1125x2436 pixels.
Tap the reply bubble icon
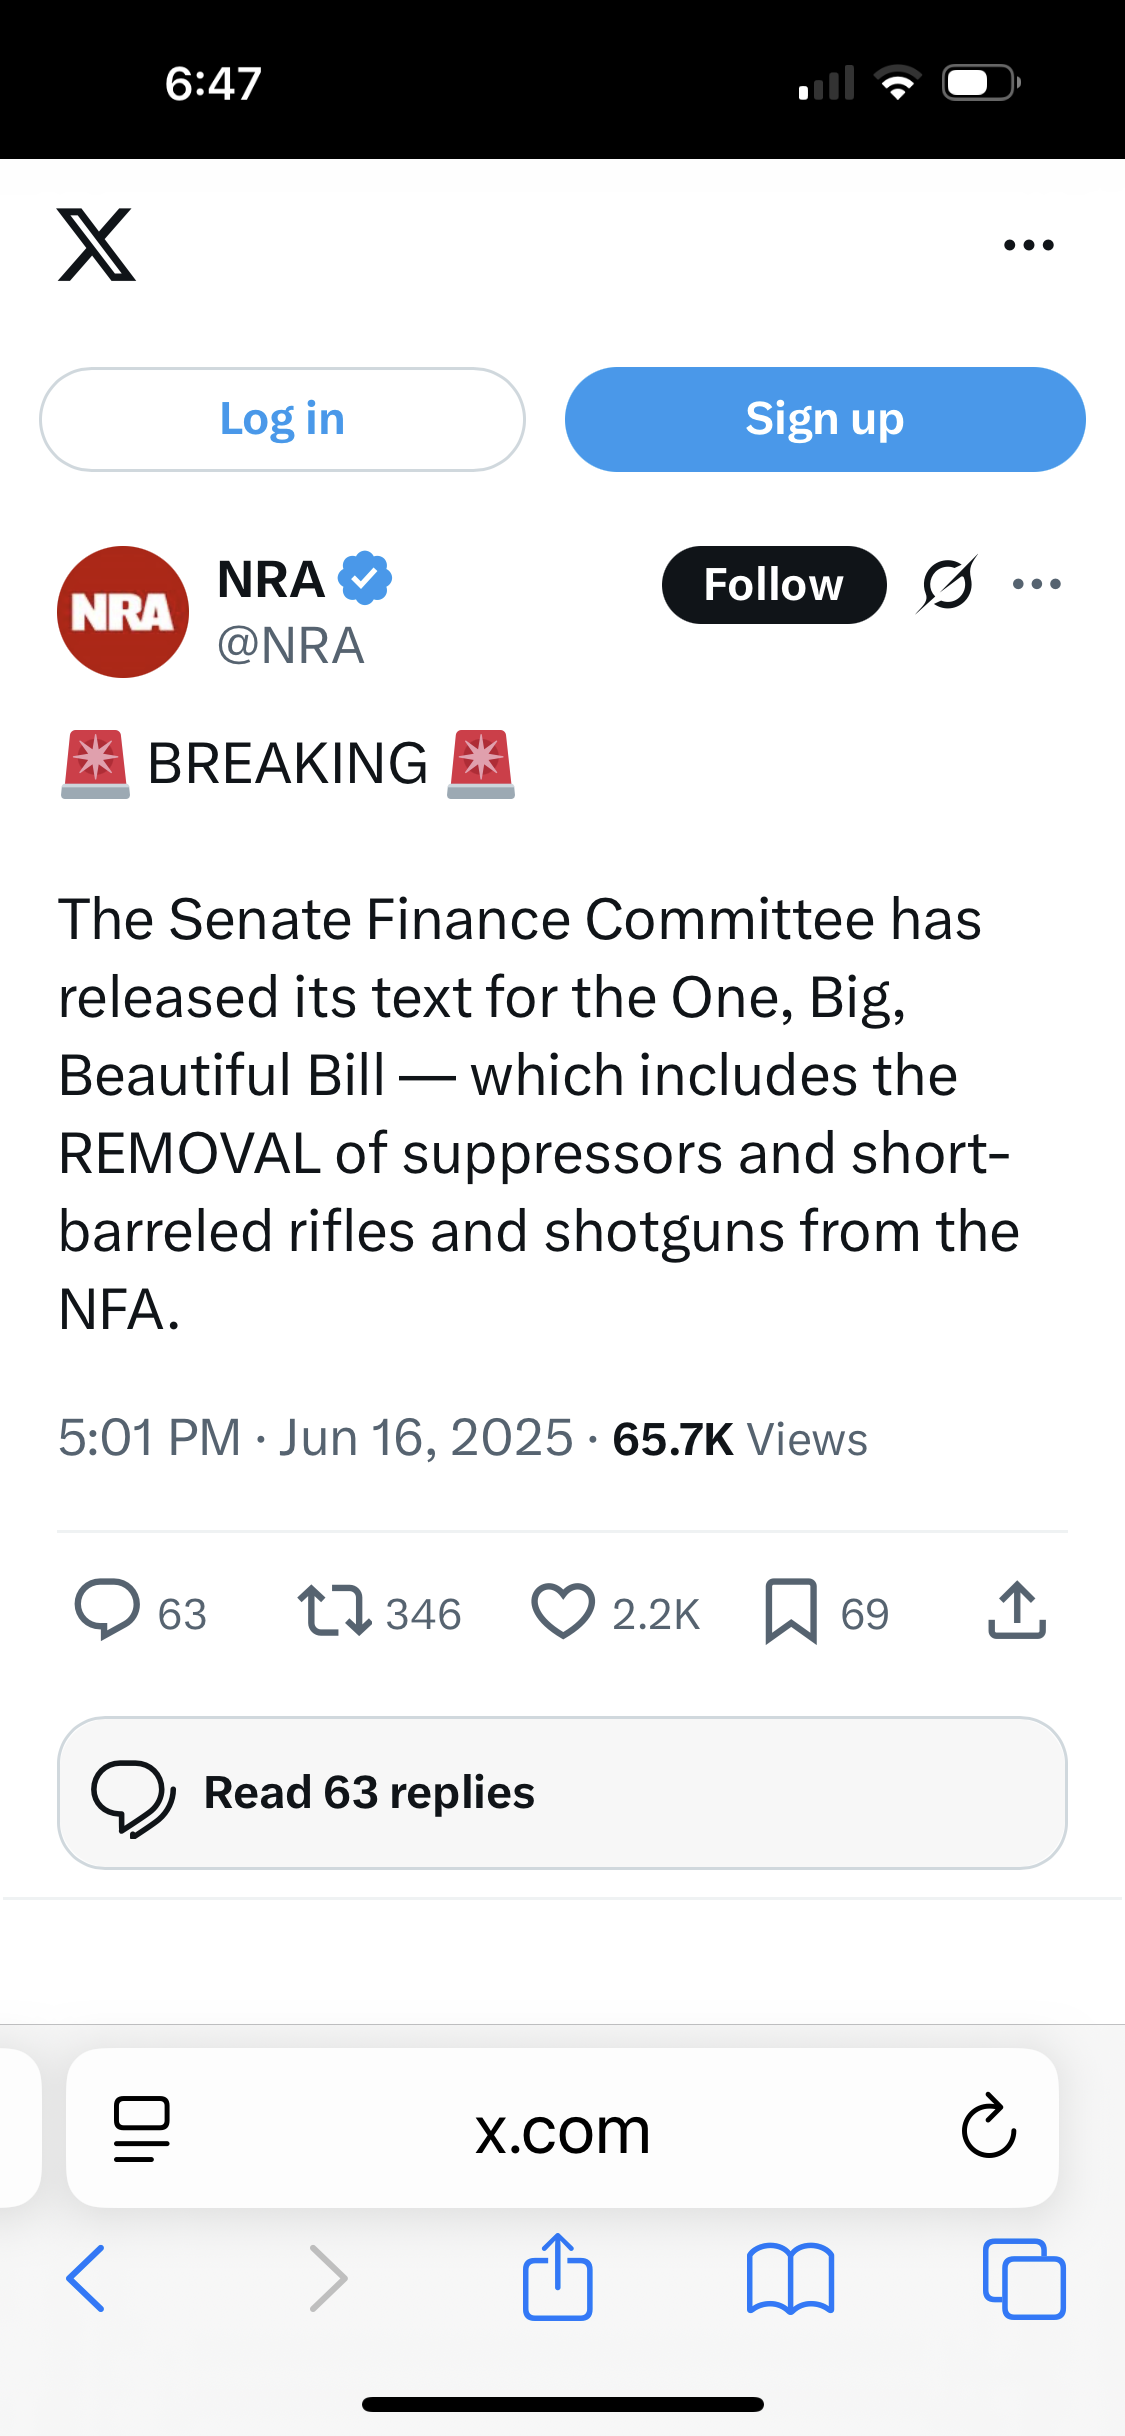(x=107, y=1610)
